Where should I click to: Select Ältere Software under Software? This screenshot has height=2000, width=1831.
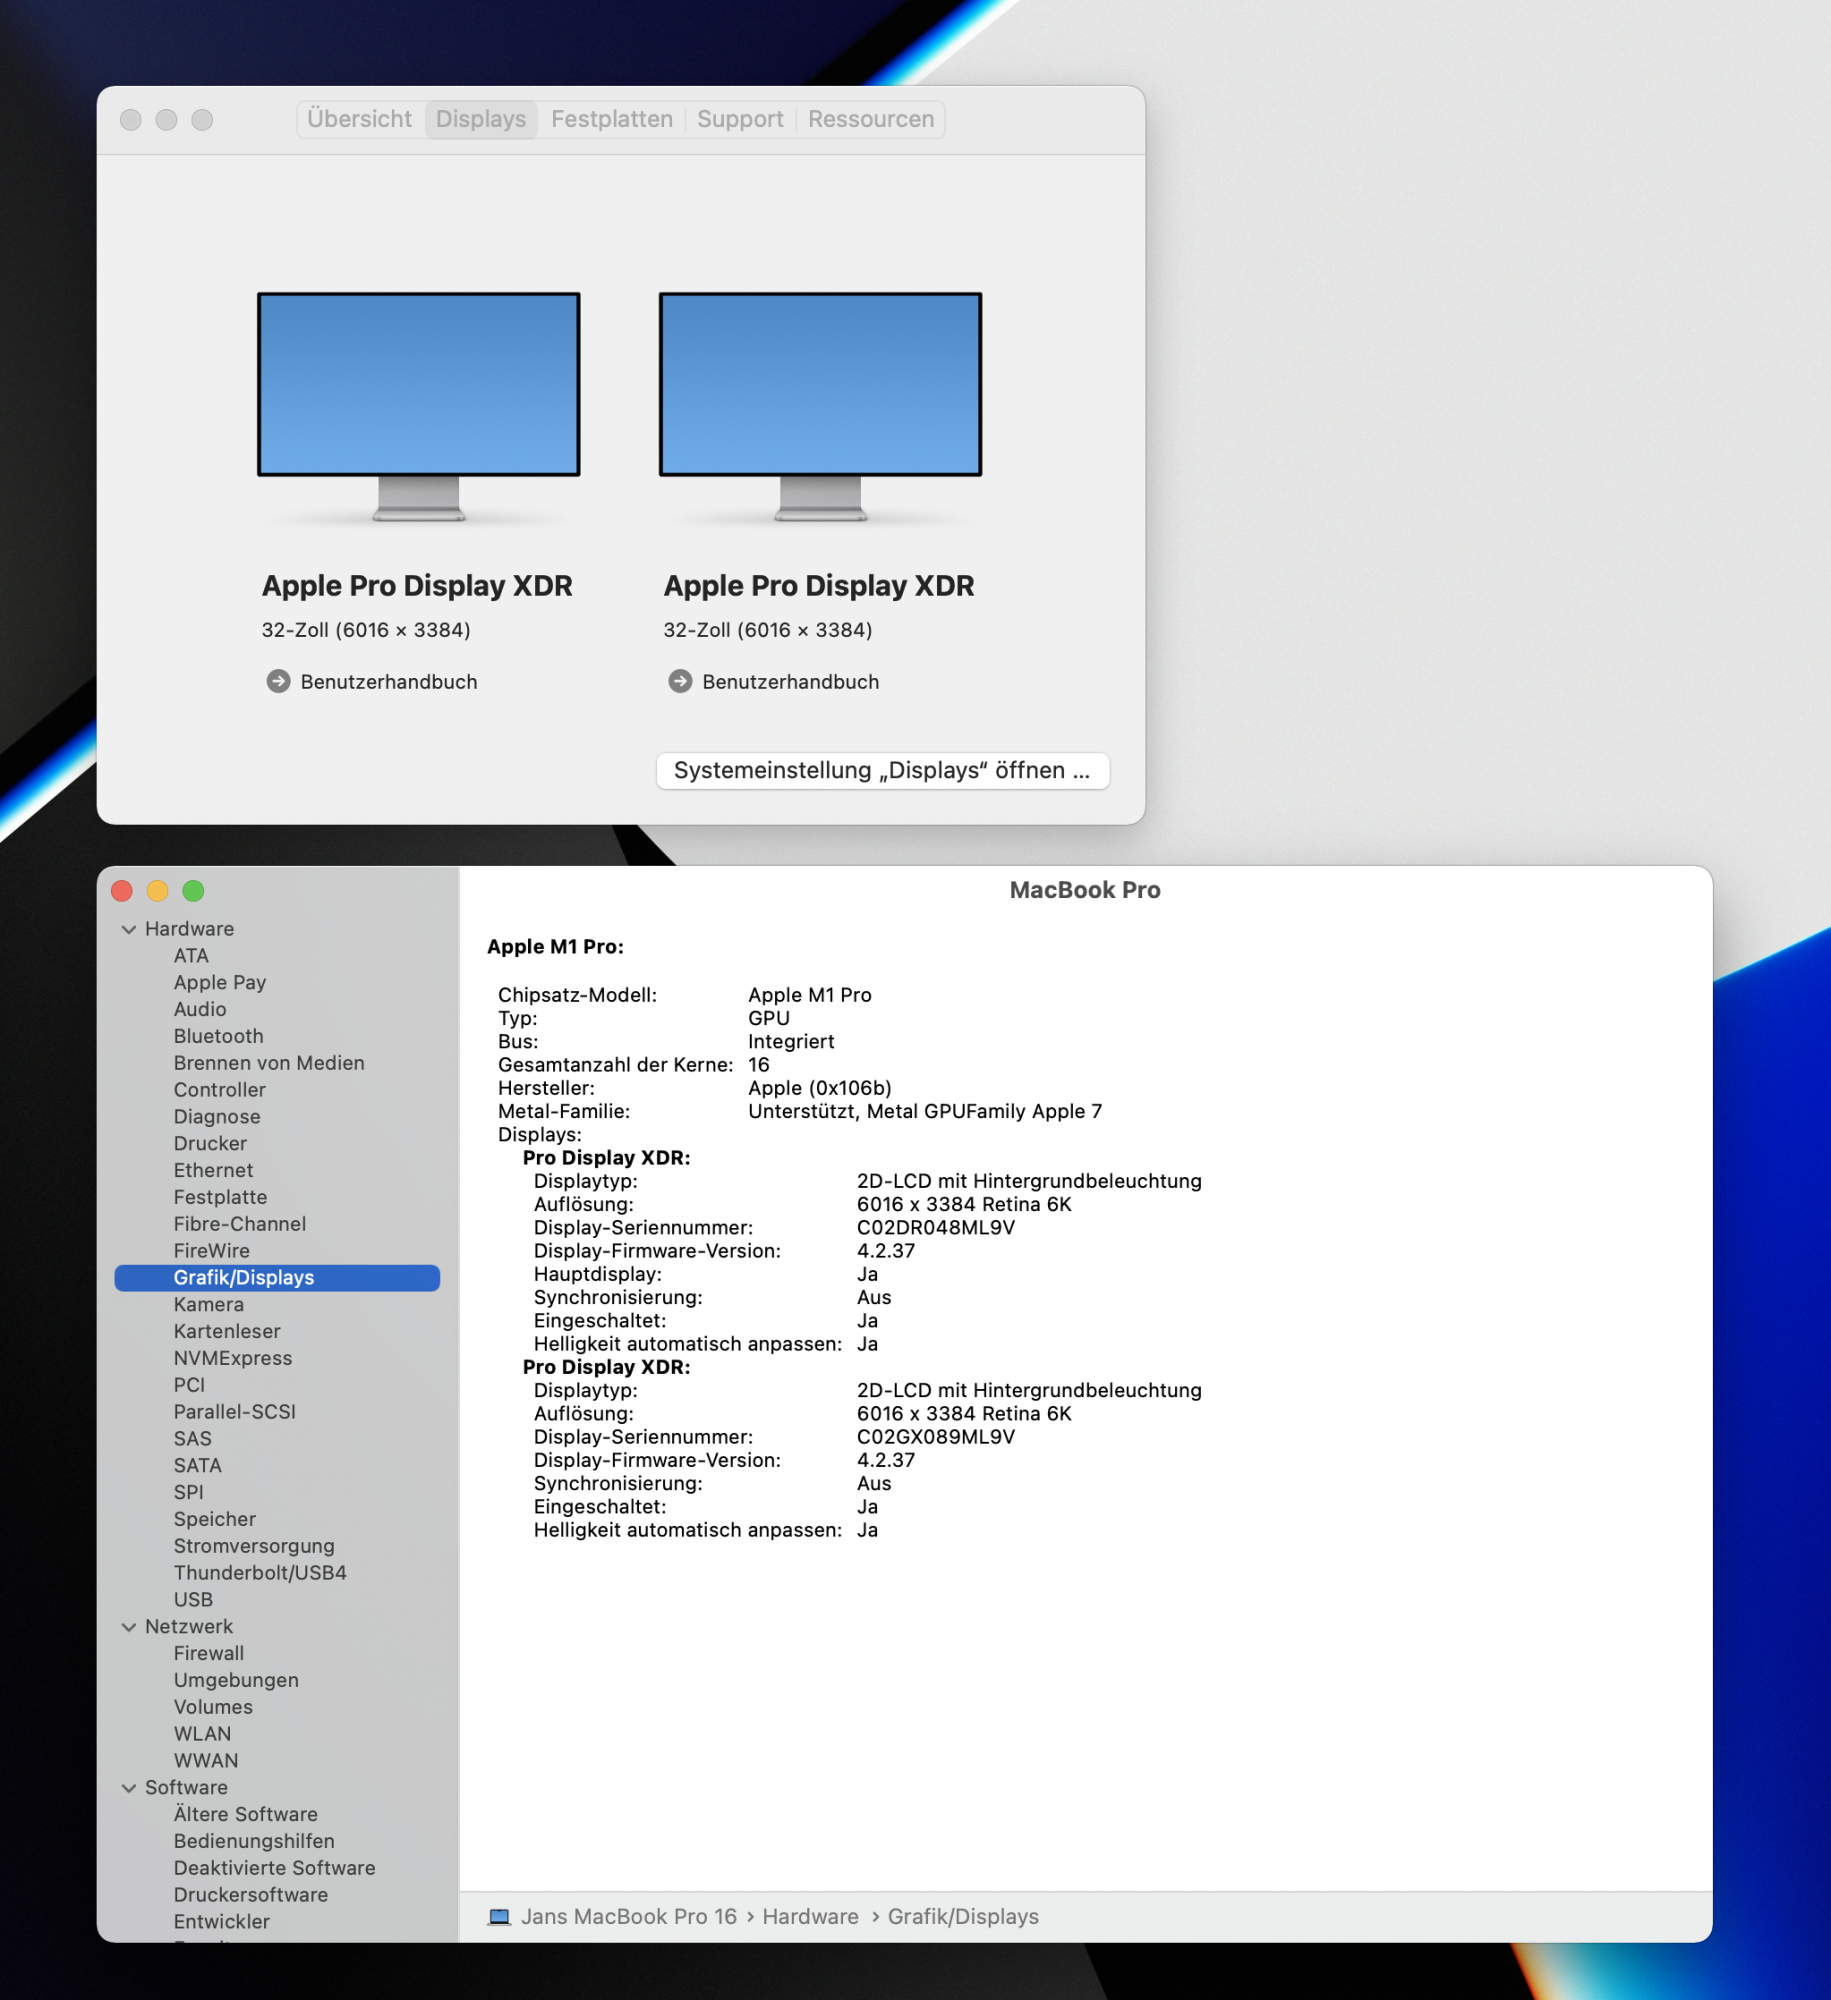click(x=246, y=1815)
